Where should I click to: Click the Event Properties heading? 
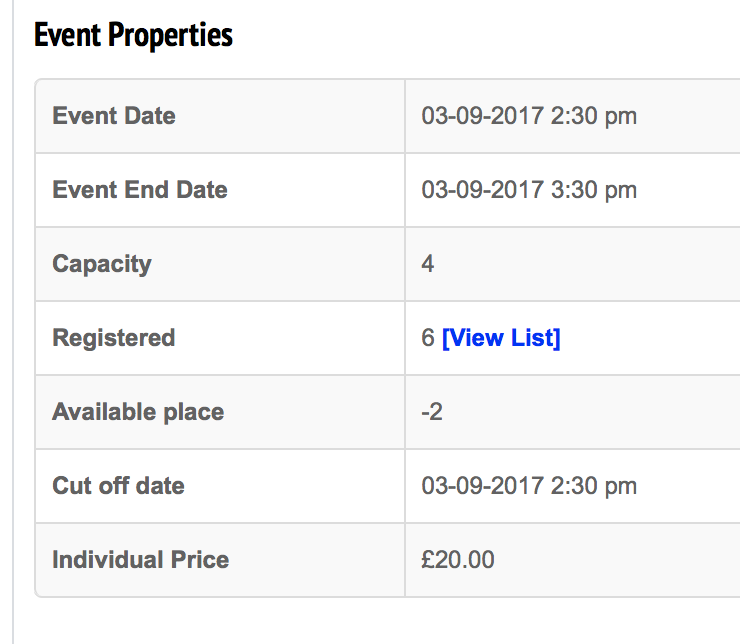coord(133,35)
